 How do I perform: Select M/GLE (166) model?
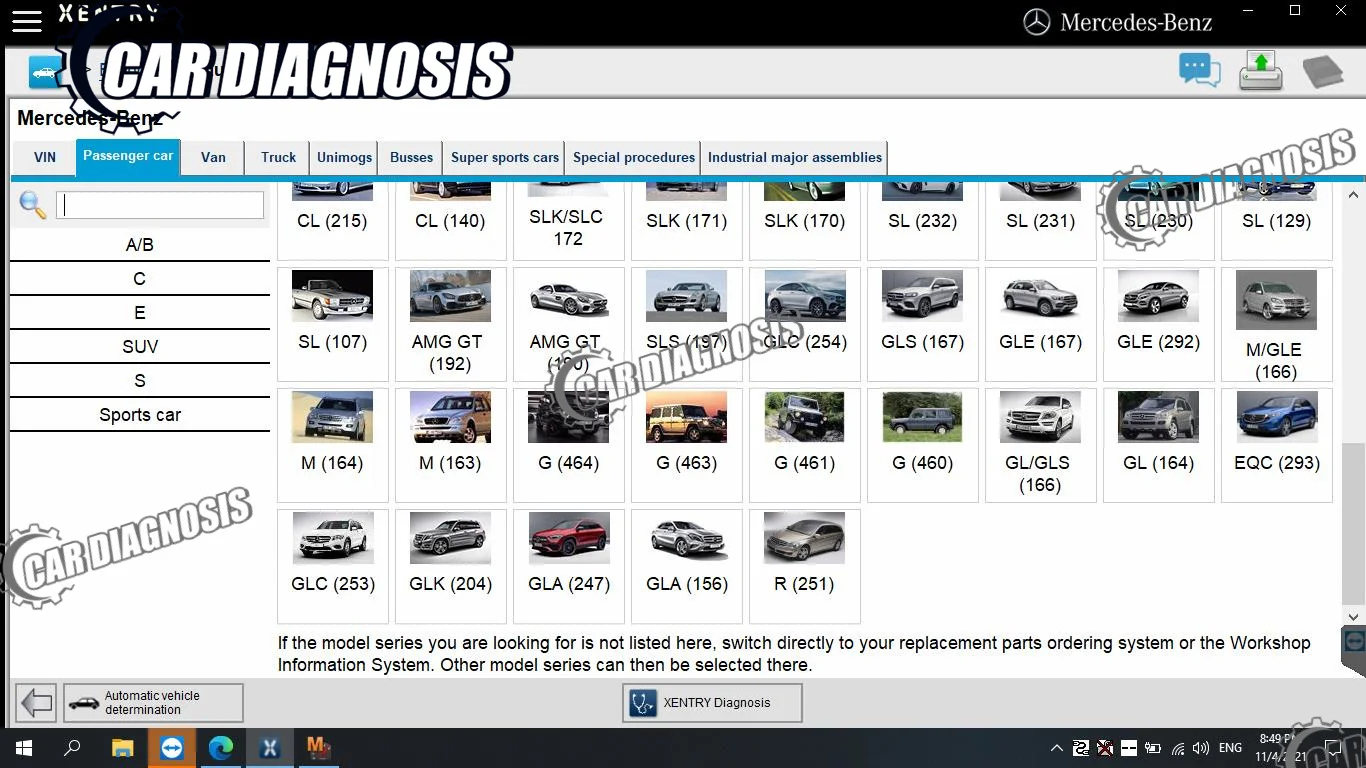1277,324
